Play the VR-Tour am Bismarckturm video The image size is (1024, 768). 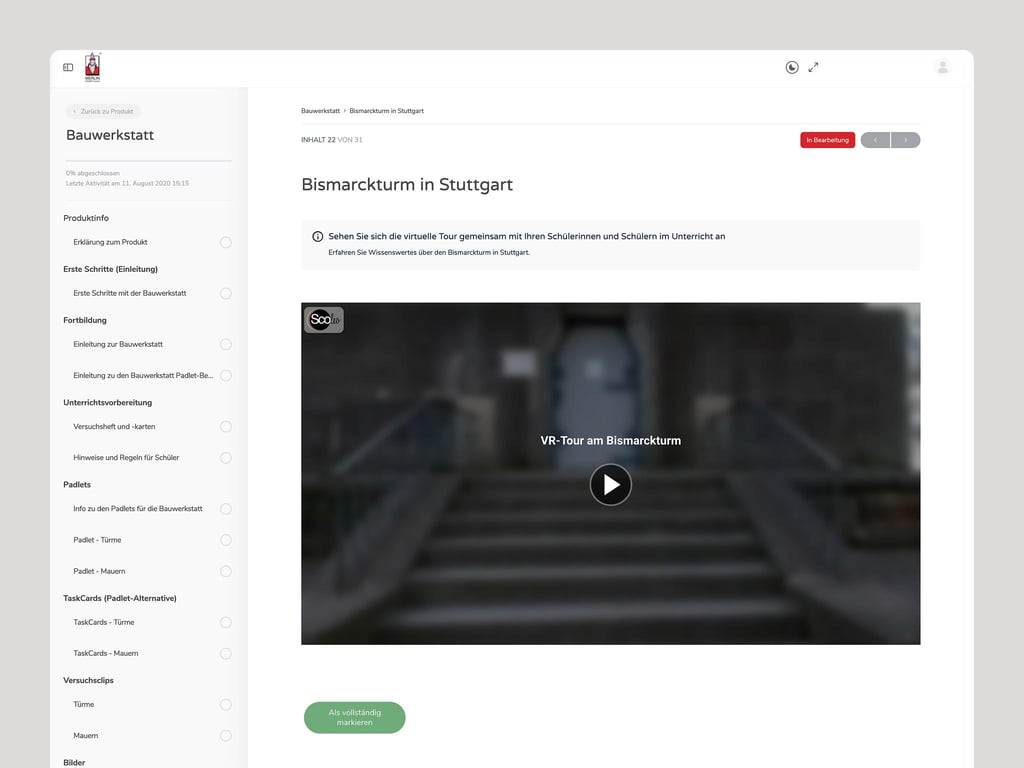(611, 484)
